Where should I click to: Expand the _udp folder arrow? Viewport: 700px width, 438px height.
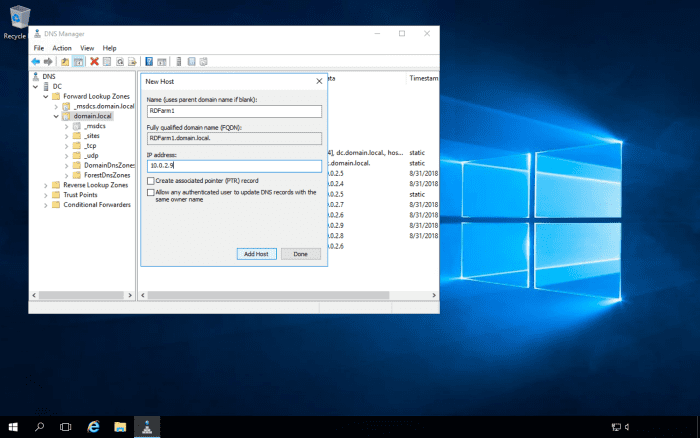[67, 156]
